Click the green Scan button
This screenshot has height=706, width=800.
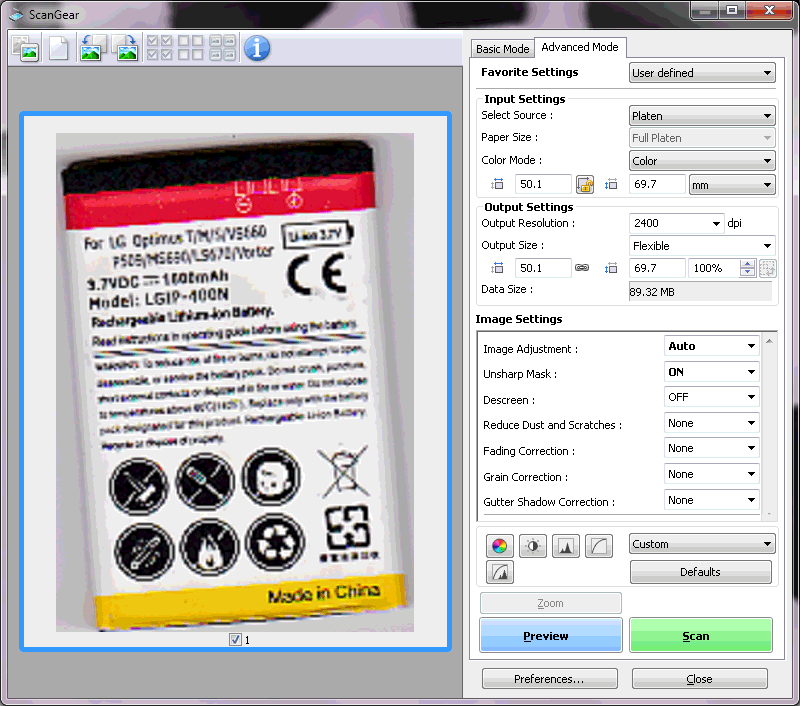(701, 636)
